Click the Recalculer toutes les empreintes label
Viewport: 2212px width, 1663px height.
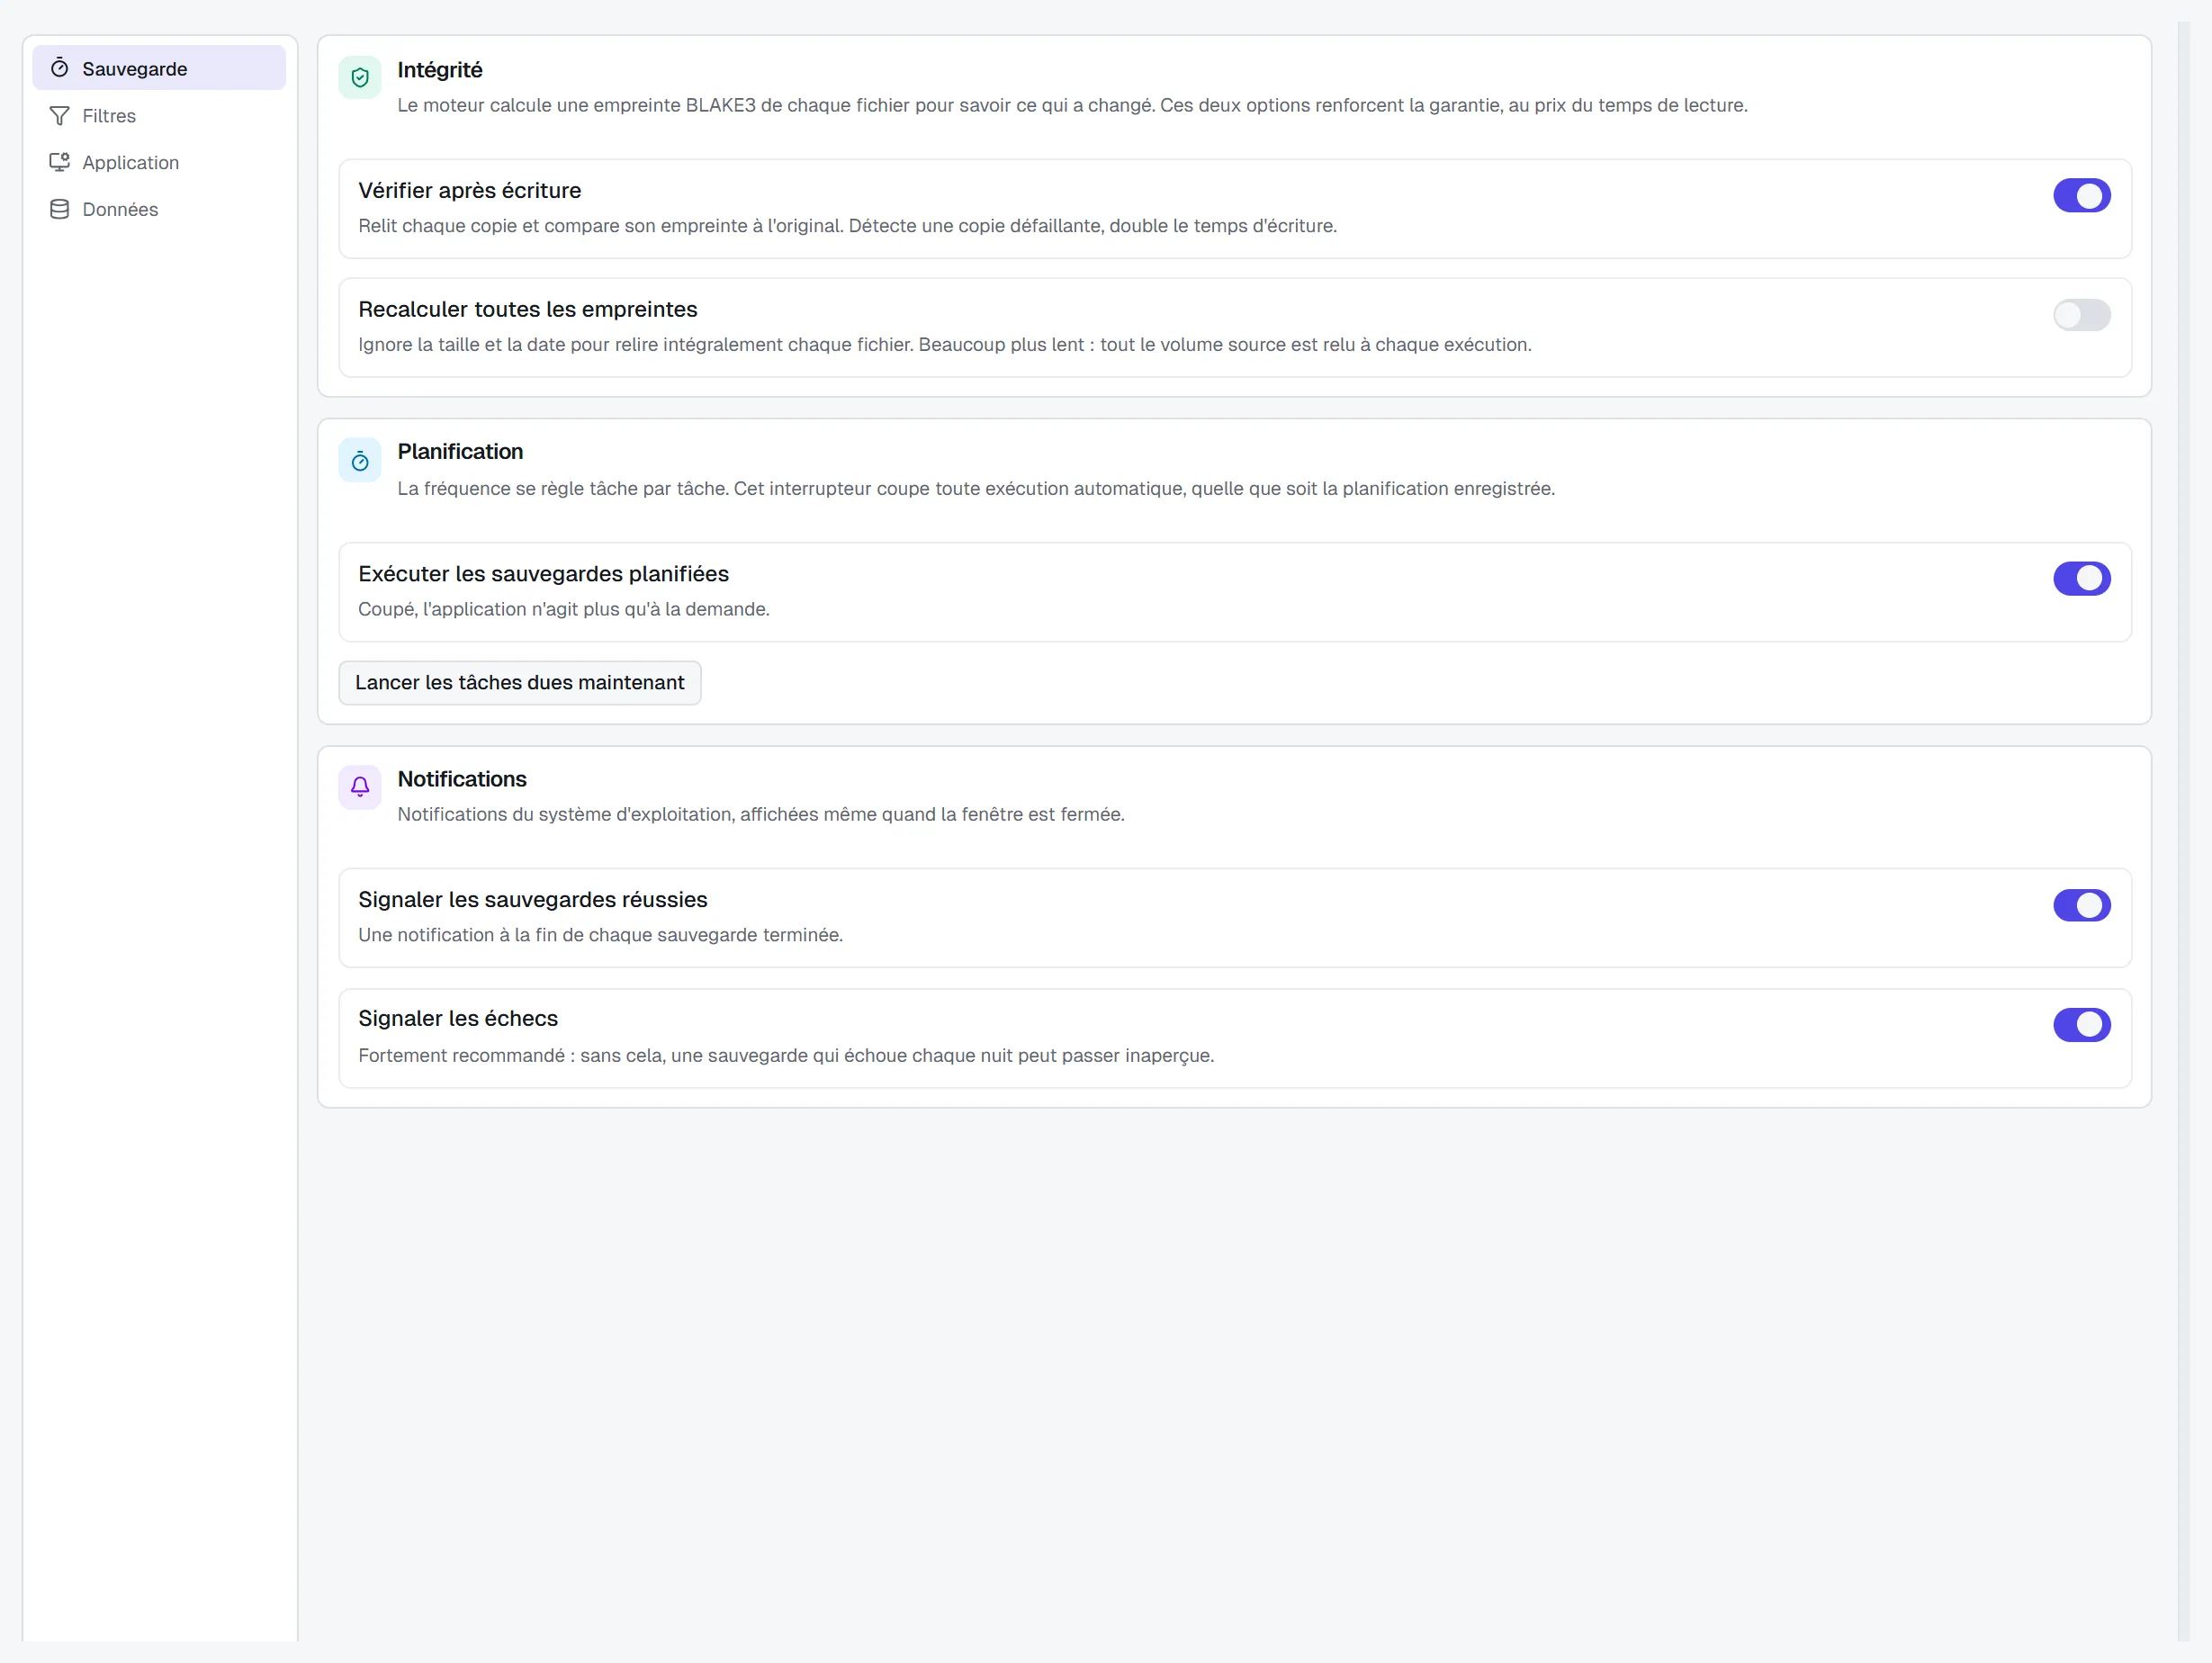tap(528, 309)
